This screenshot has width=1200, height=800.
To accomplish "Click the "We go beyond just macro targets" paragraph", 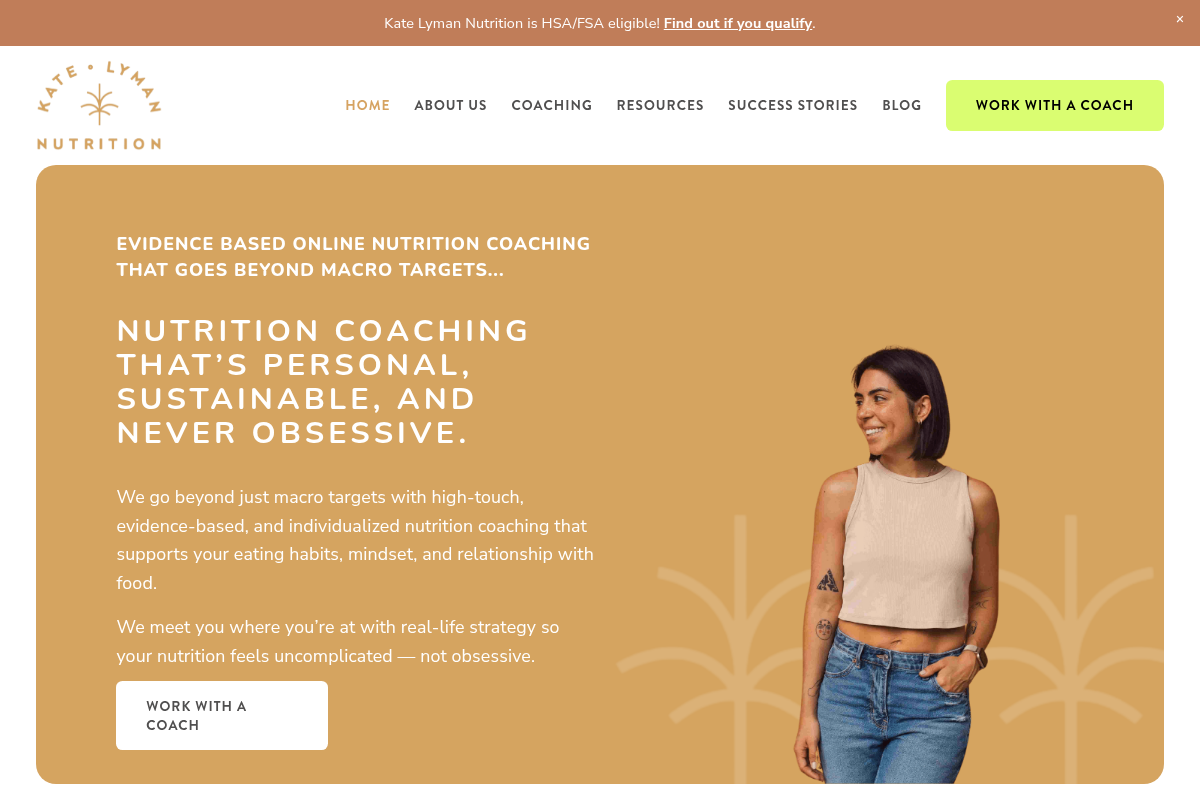I will pos(355,539).
